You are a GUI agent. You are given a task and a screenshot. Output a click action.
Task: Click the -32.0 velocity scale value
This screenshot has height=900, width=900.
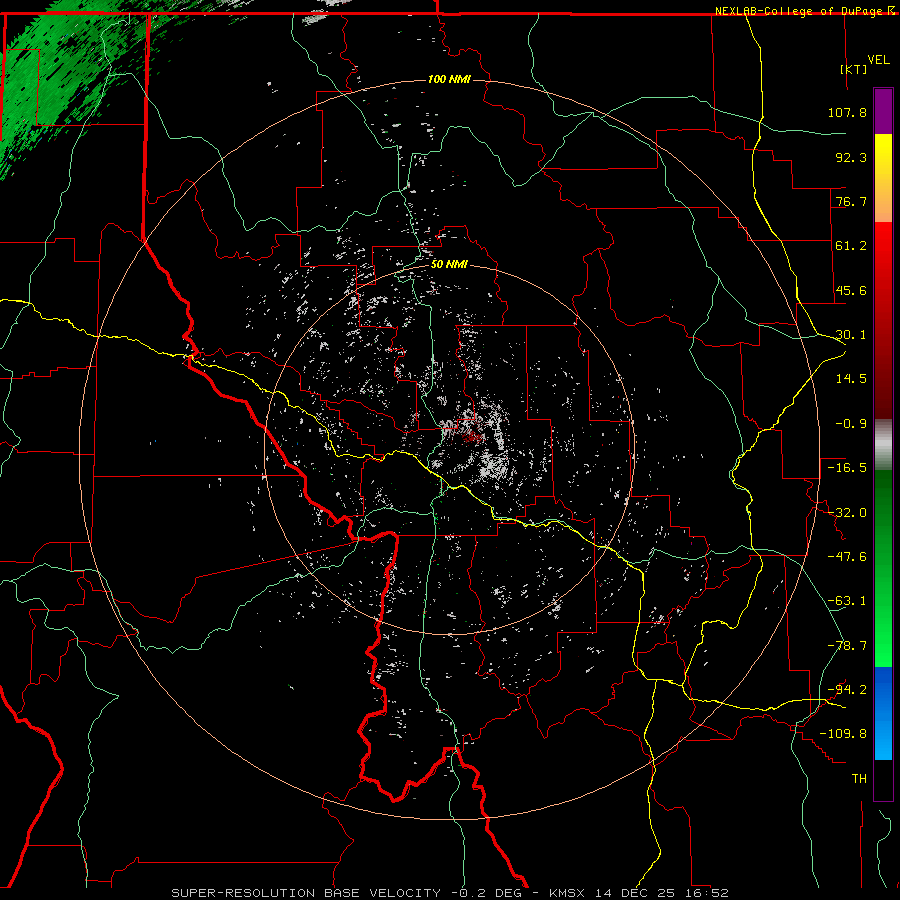pyautogui.click(x=847, y=513)
